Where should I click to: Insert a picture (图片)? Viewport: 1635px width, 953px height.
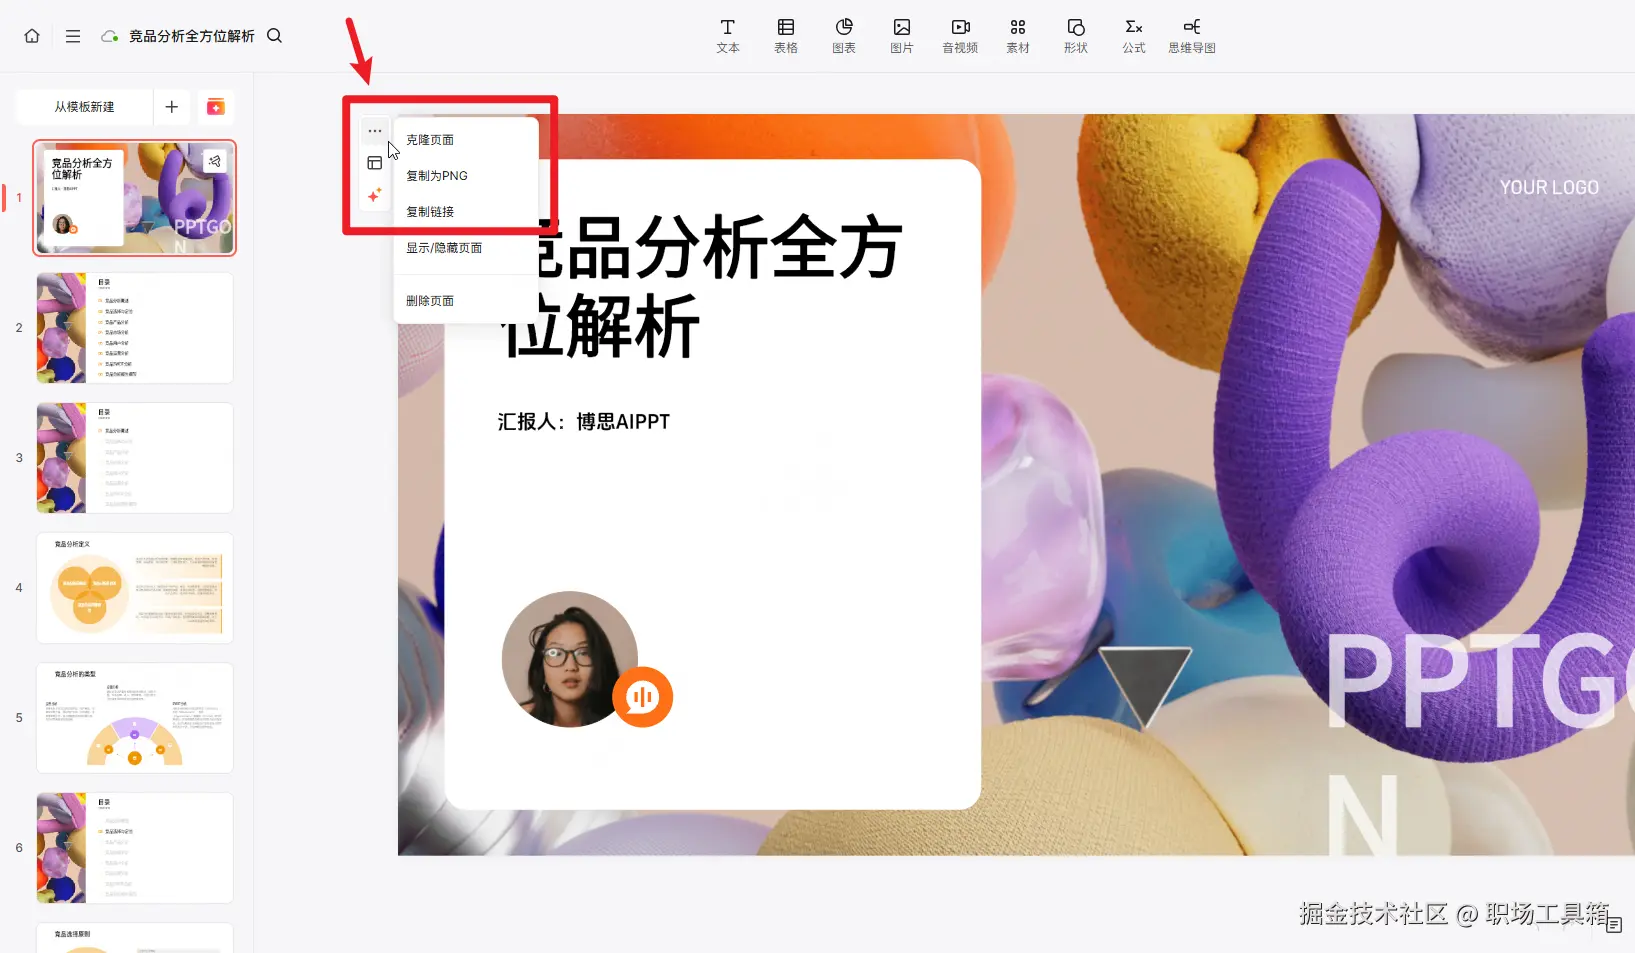click(902, 36)
